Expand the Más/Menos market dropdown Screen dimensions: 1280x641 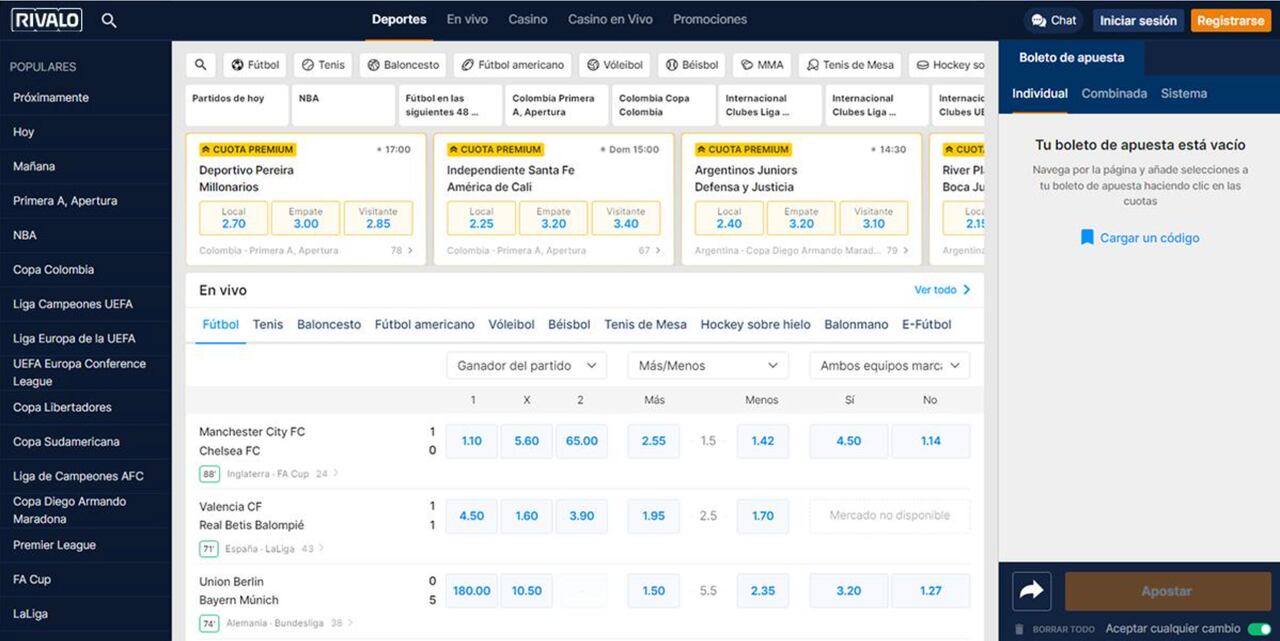(x=707, y=366)
